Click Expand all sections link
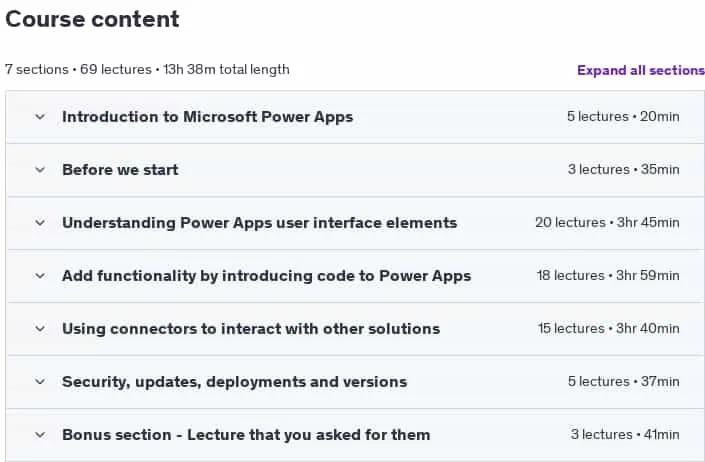 641,70
